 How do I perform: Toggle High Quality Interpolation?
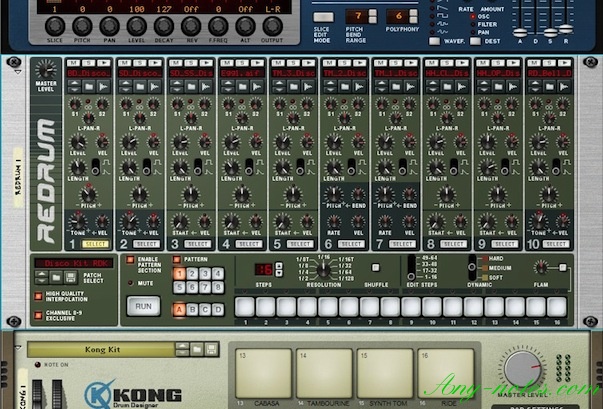click(38, 296)
